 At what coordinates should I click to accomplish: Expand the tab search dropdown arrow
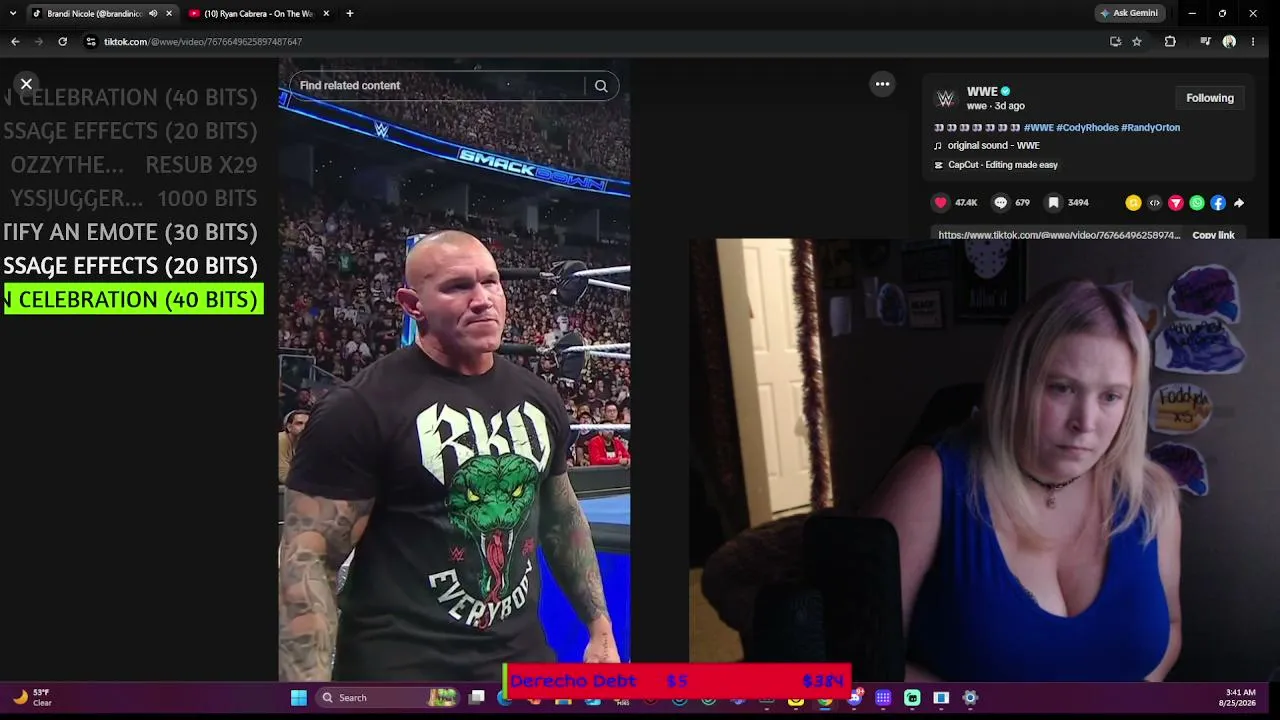pos(13,14)
